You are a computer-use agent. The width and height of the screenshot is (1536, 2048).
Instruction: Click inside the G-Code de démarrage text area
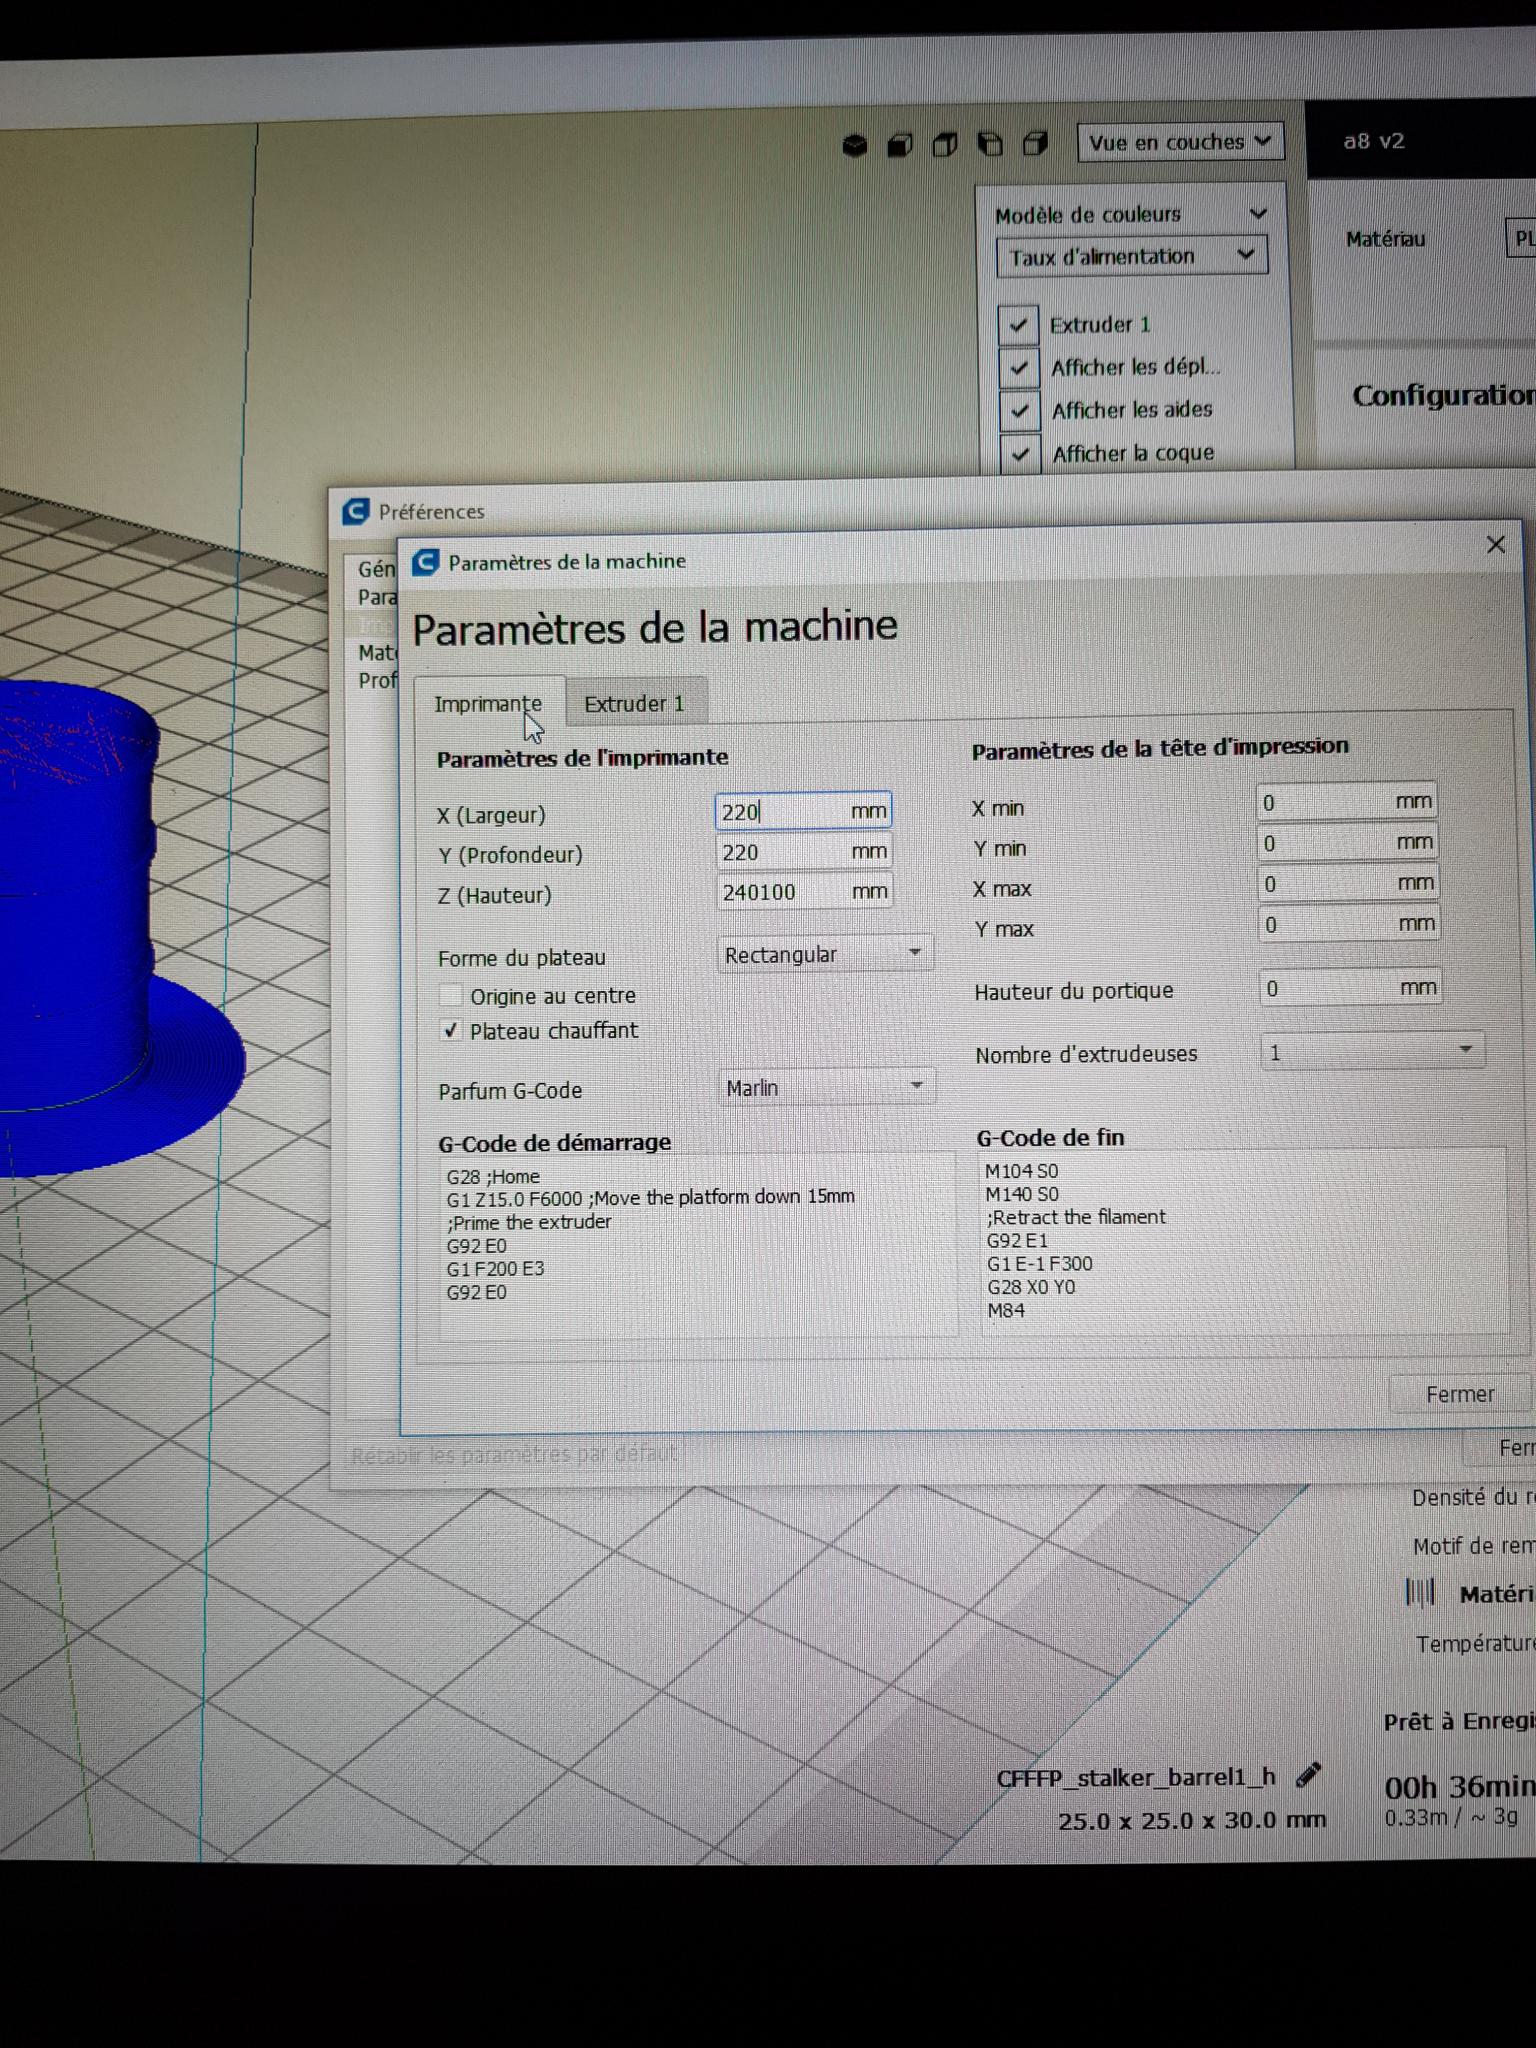pyautogui.click(x=698, y=1247)
